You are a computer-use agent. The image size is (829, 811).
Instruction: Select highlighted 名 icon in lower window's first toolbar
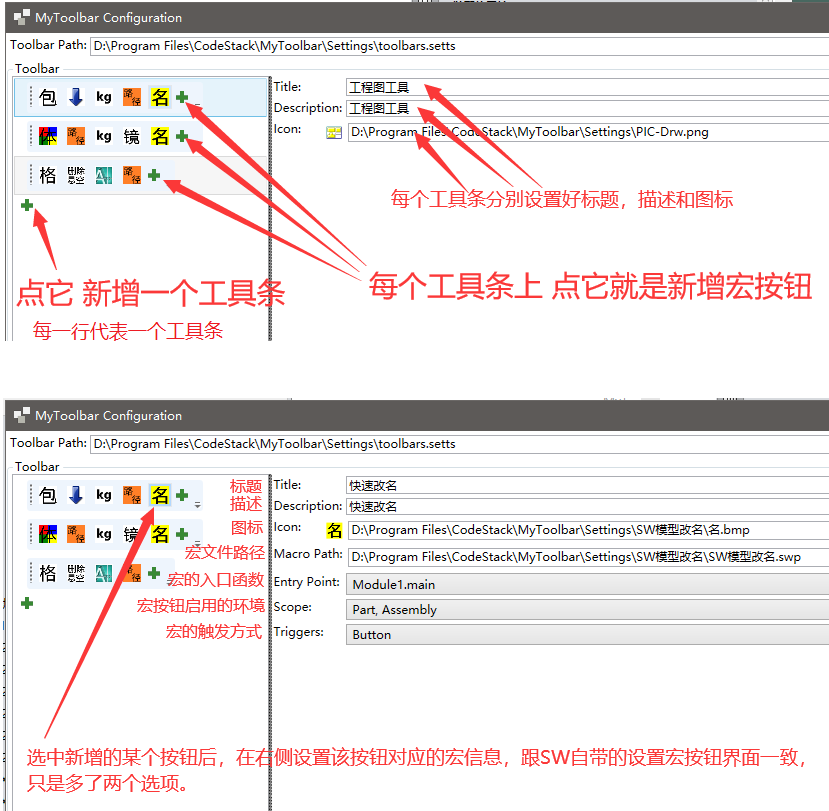pos(160,495)
